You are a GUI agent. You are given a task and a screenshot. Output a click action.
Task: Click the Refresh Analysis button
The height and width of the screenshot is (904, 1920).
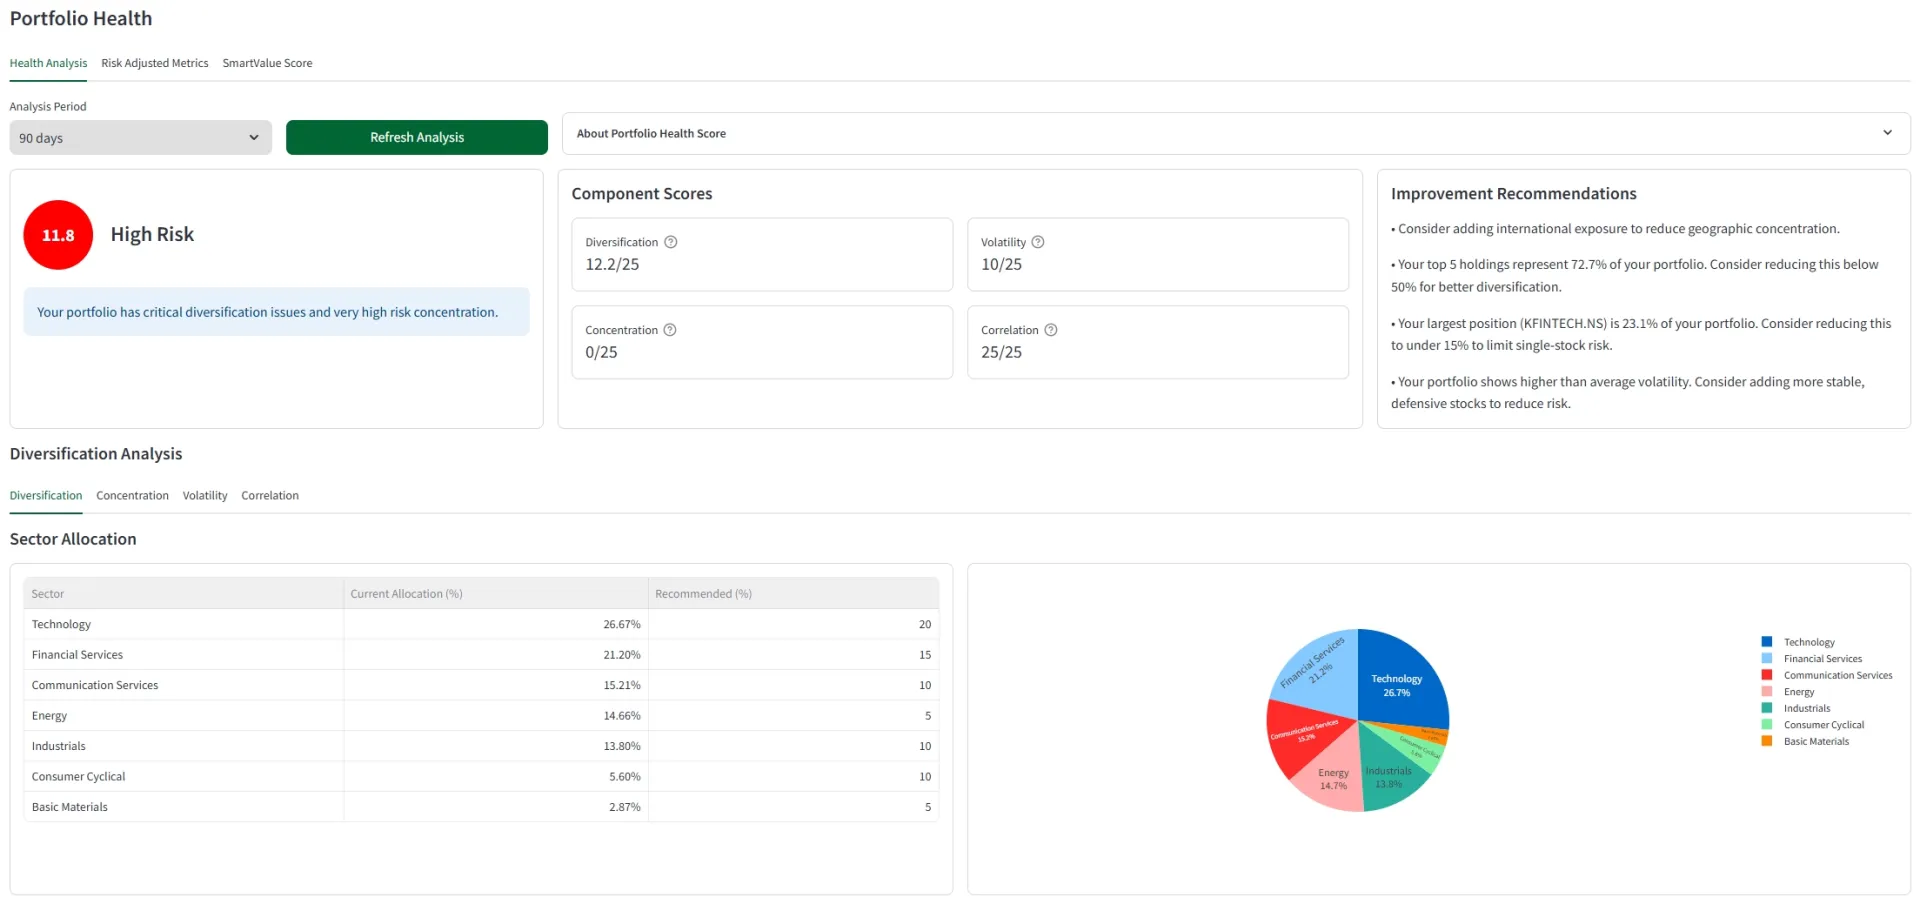[417, 138]
